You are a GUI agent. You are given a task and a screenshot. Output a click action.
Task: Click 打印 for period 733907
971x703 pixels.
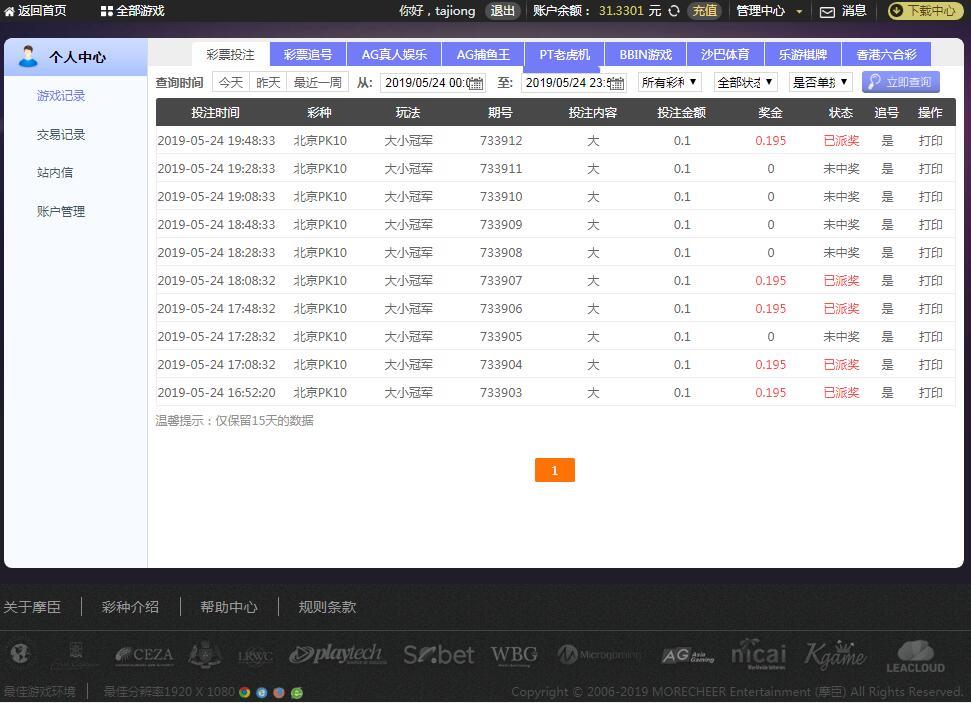[x=930, y=281]
